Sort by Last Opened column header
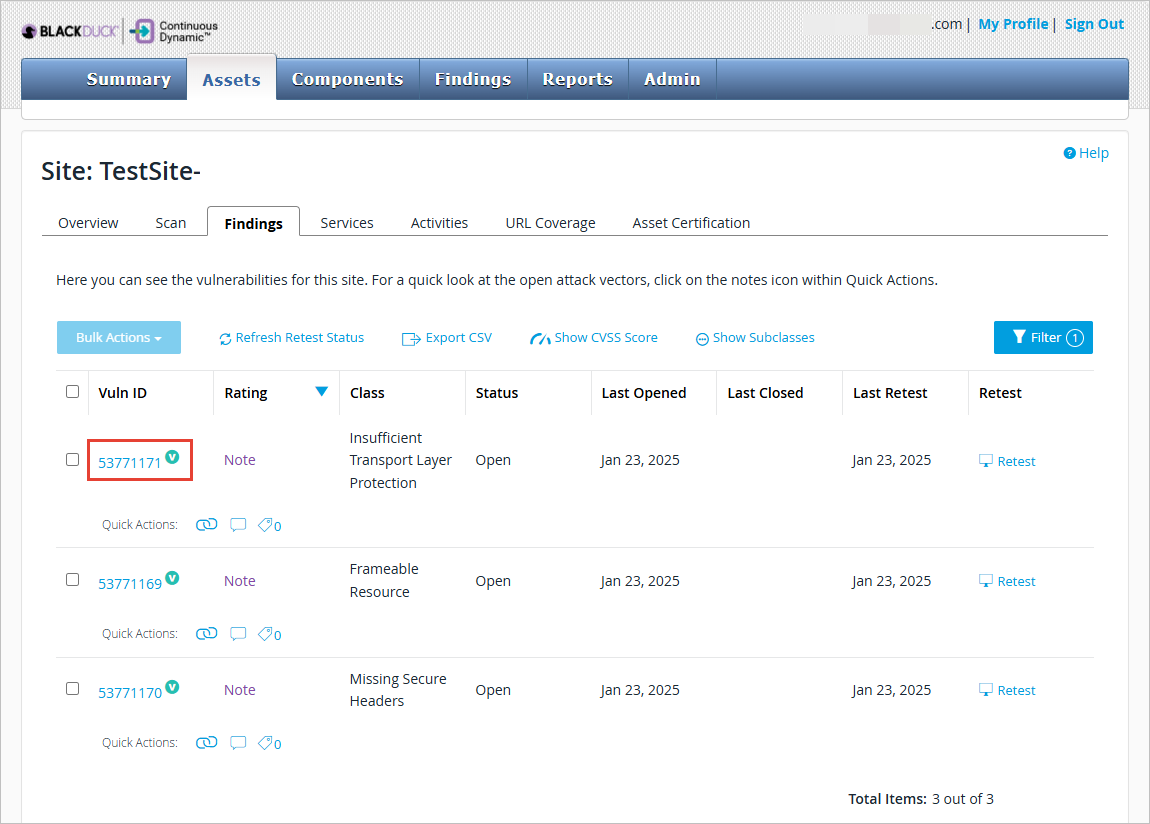The height and width of the screenshot is (824, 1150). tap(644, 393)
